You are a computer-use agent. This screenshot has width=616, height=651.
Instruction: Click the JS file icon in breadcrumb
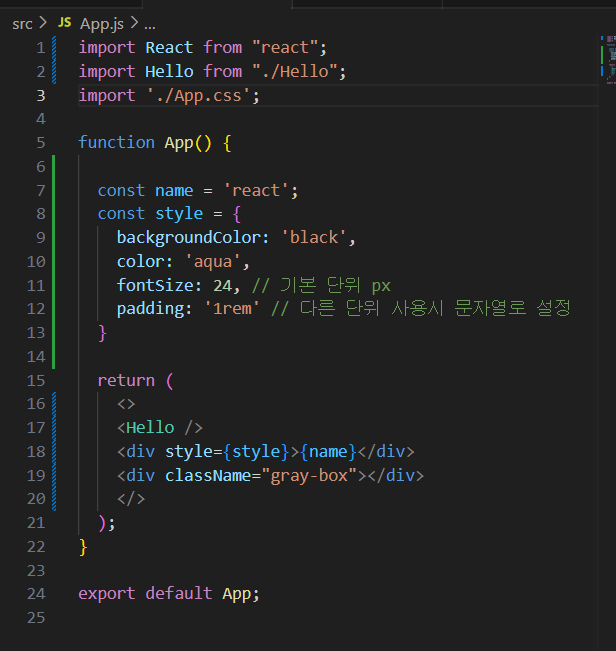tap(64, 22)
